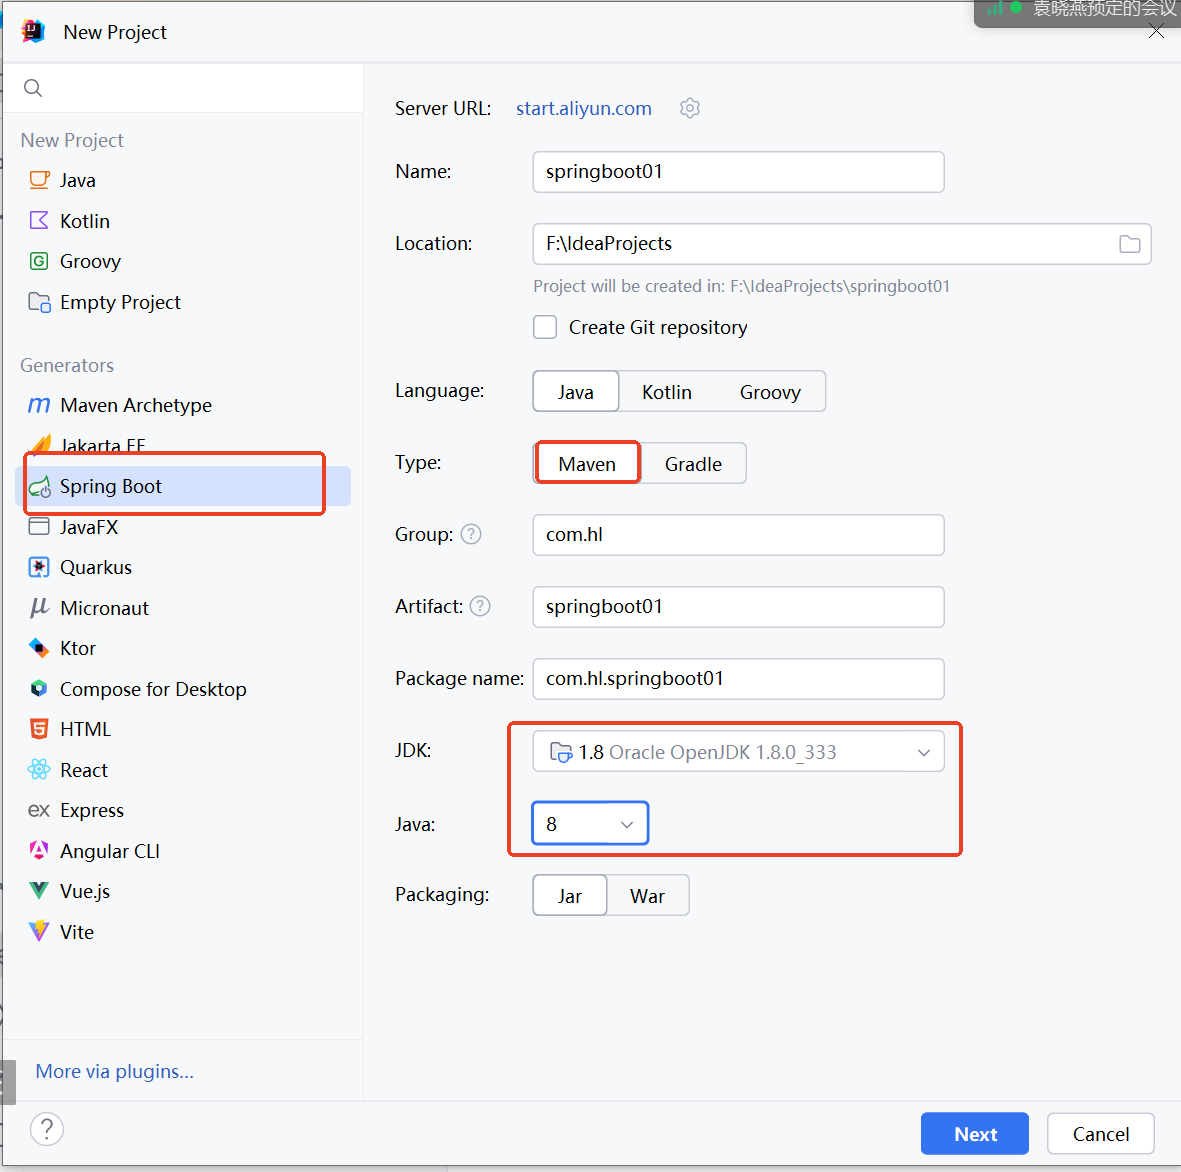Click the Java cup icon in sidebar
Screen dimensions: 1181x1172
[39, 180]
